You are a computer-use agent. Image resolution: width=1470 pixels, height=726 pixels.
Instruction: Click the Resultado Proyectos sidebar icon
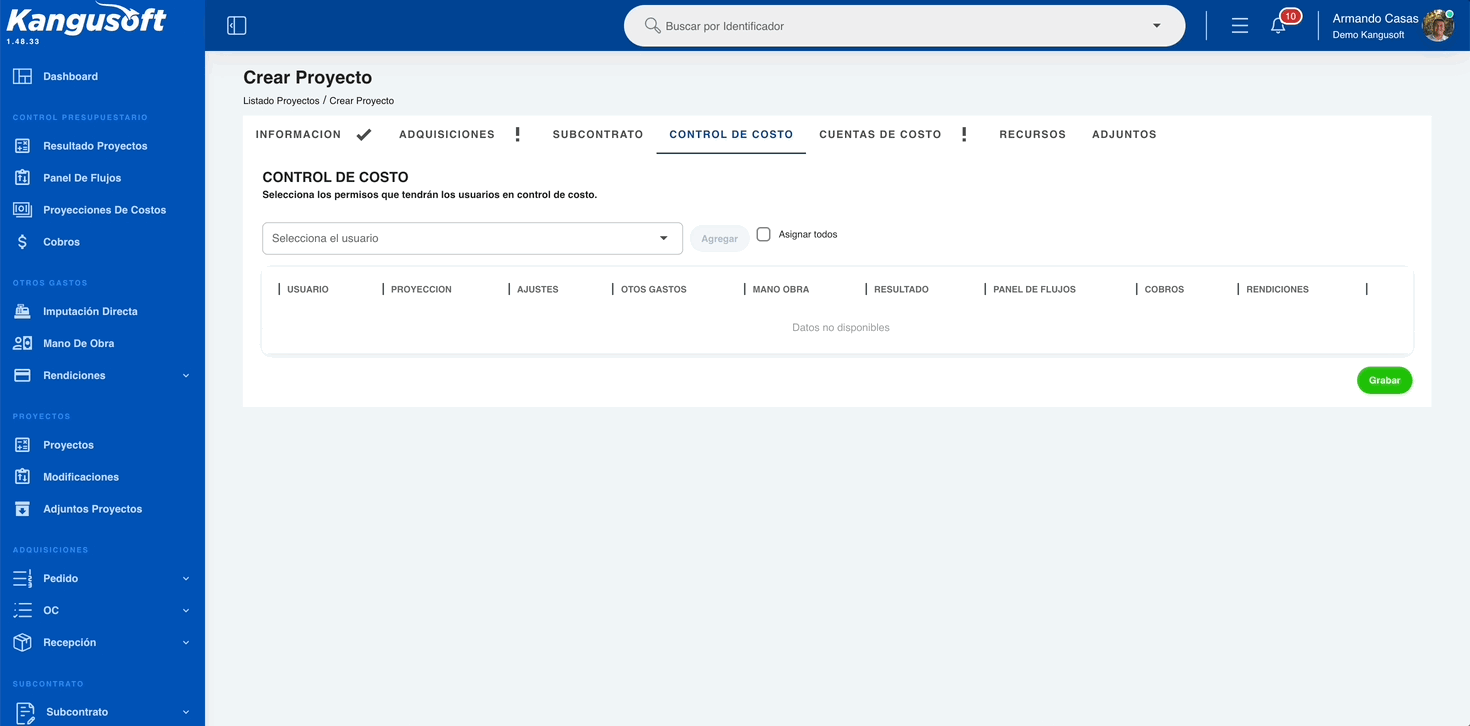click(22, 146)
